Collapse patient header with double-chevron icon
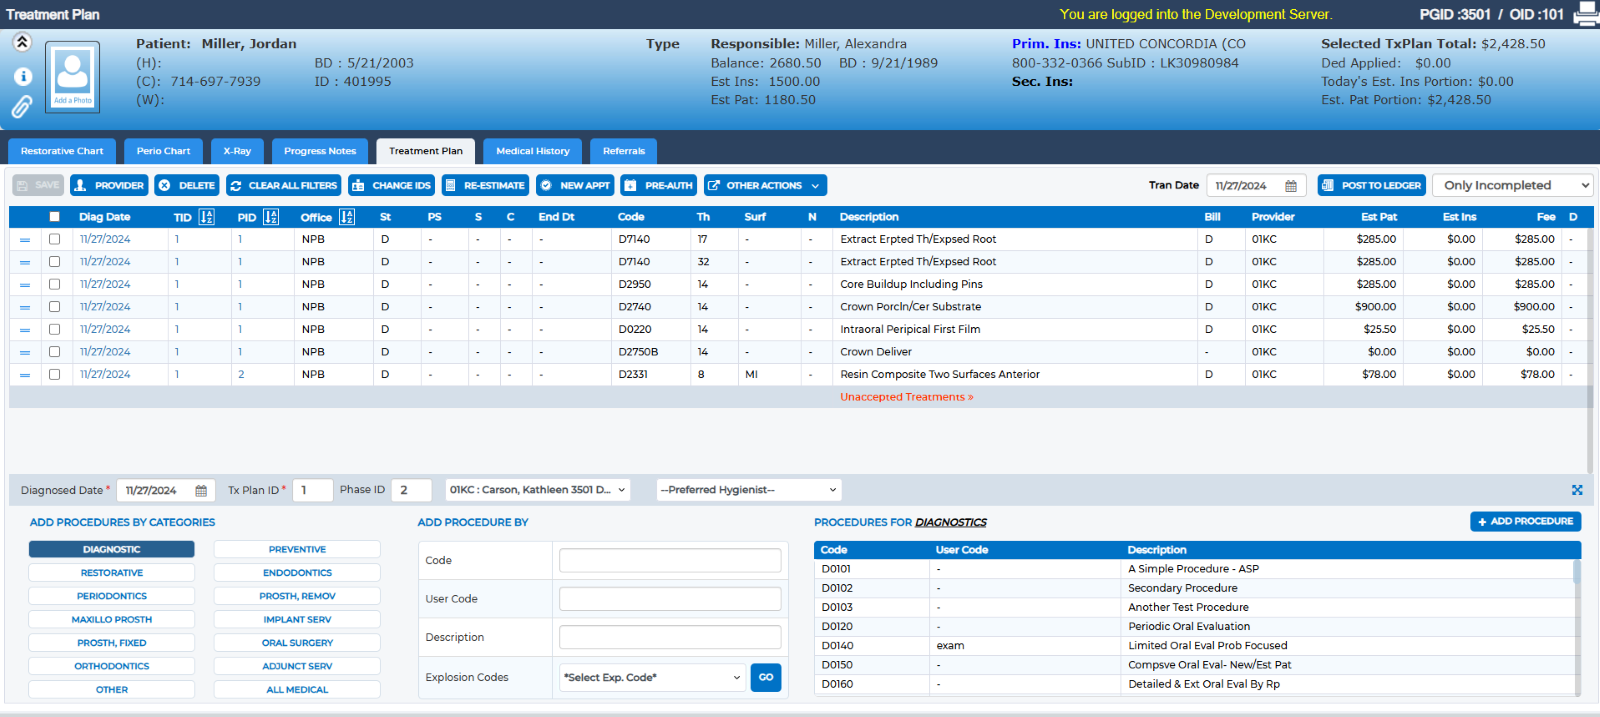Screen dimensions: 1600x717 (x=22, y=42)
